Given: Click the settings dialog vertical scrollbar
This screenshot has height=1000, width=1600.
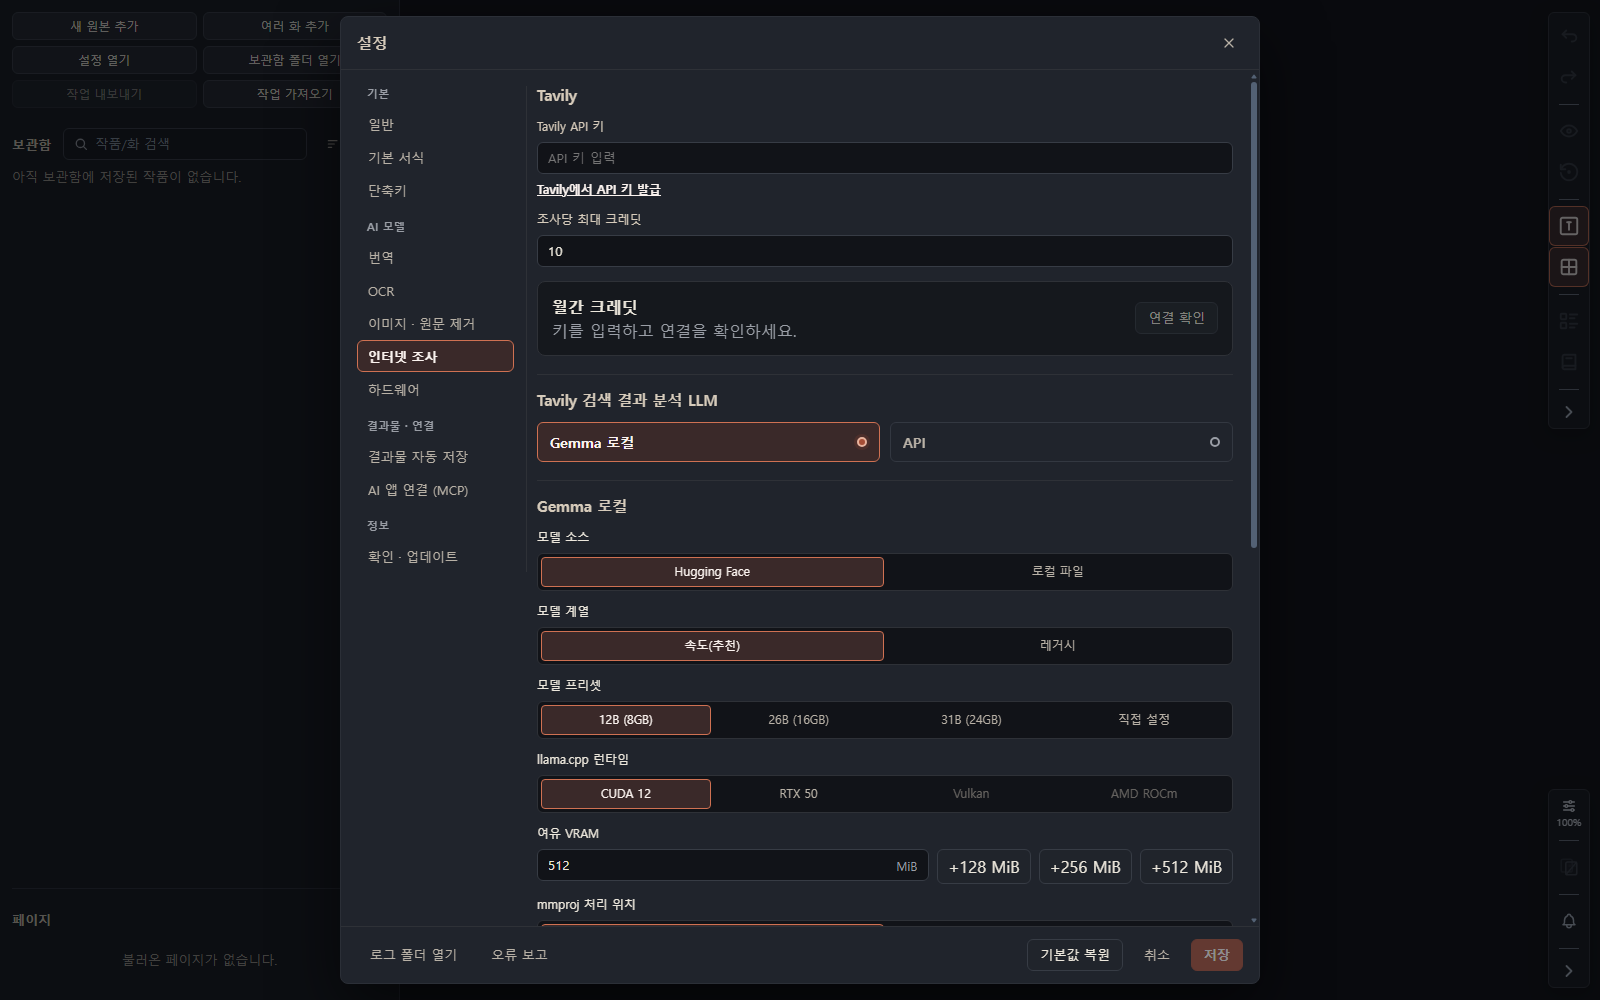Looking at the screenshot, I should (x=1254, y=315).
